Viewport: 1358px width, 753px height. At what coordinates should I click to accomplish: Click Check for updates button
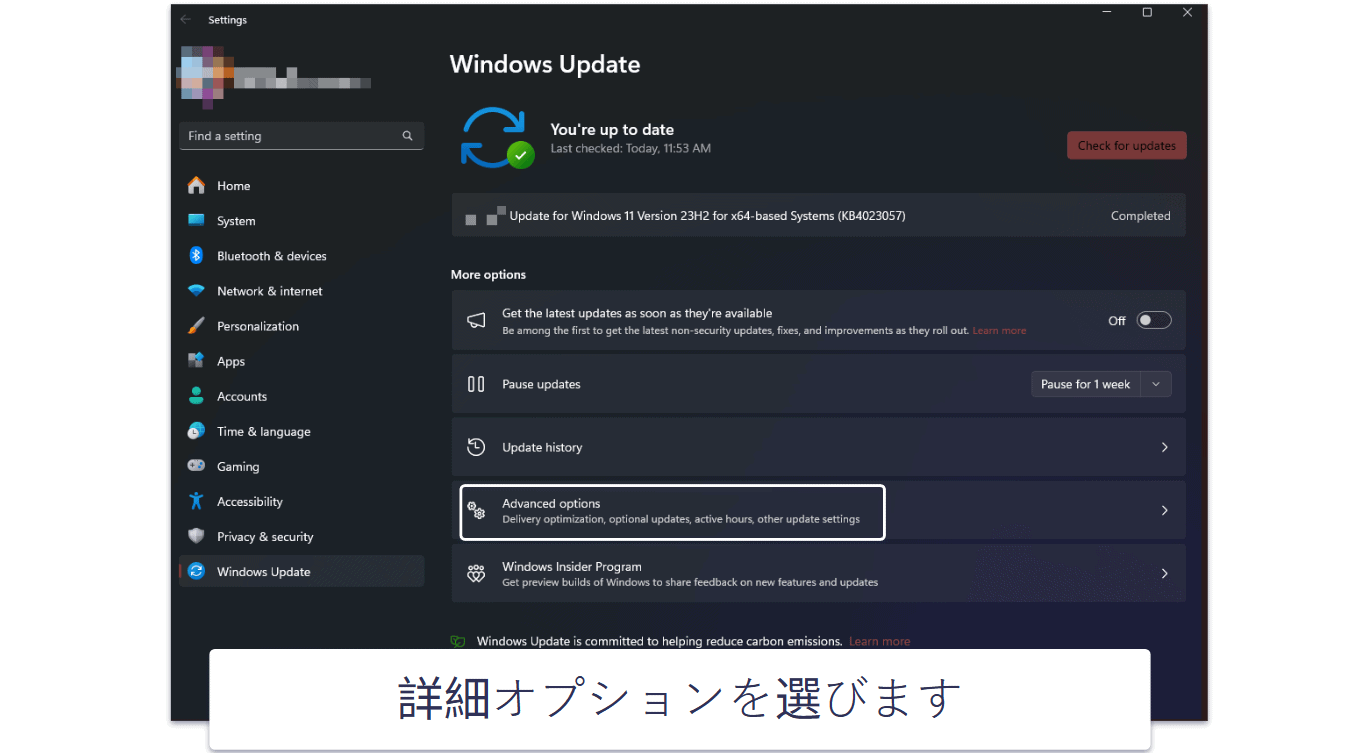[x=1126, y=145]
